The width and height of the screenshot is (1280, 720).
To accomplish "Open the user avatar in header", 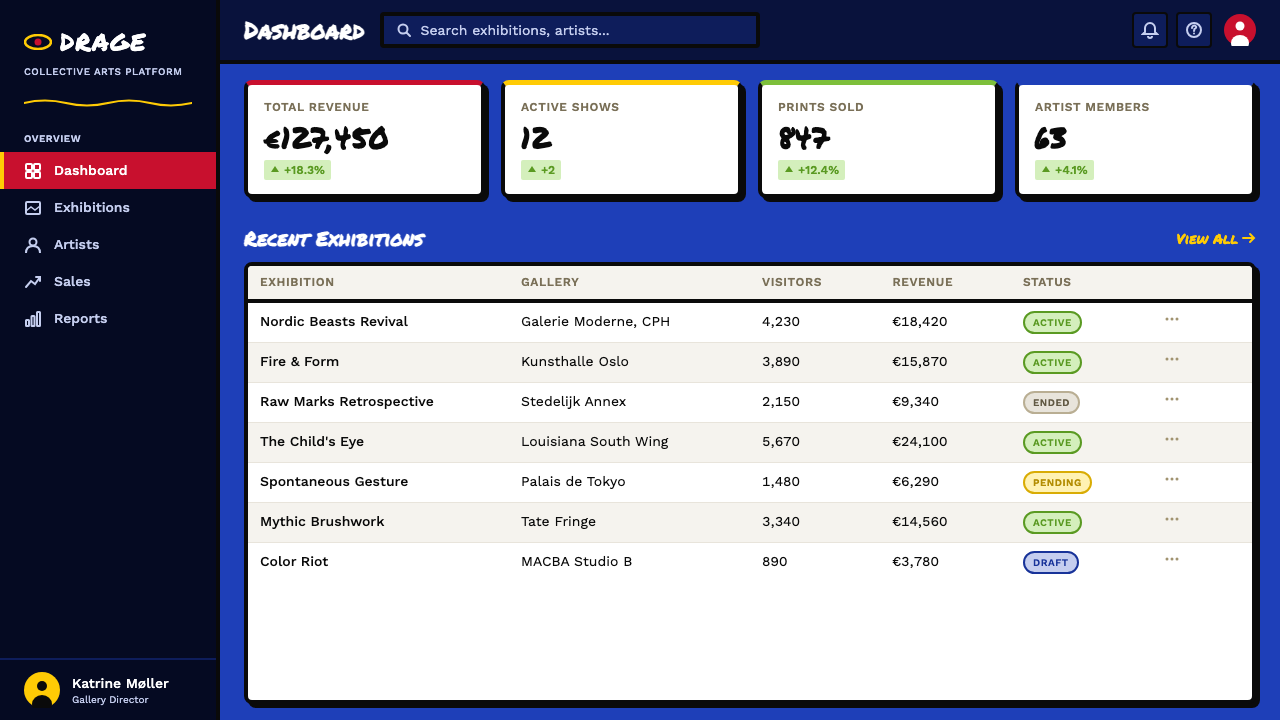I will coord(1240,30).
